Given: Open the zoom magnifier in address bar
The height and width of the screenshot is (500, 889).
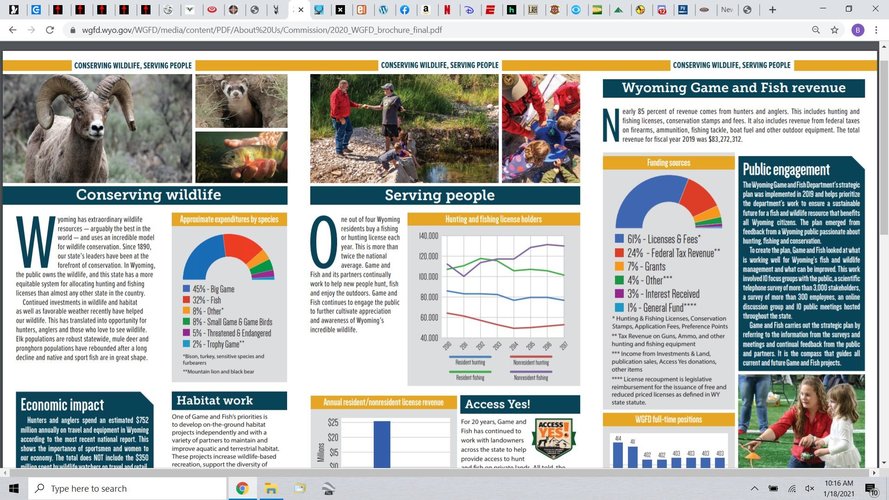Looking at the screenshot, I should (x=816, y=30).
